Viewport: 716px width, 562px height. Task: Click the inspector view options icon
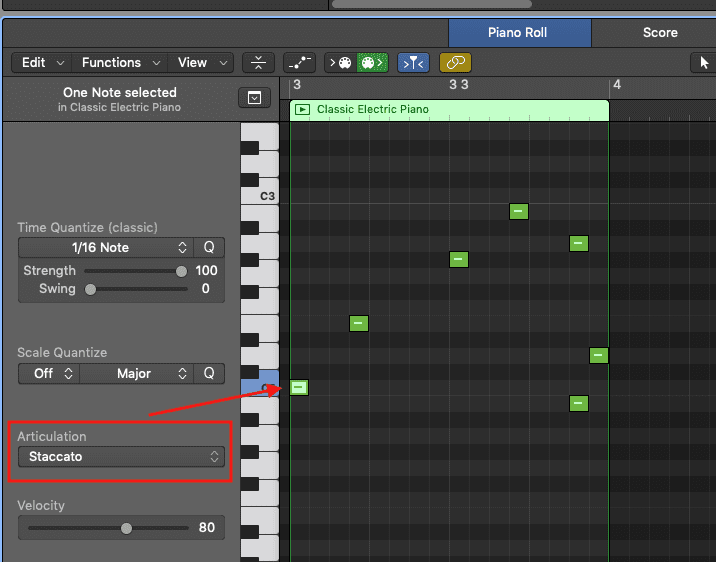click(x=254, y=98)
